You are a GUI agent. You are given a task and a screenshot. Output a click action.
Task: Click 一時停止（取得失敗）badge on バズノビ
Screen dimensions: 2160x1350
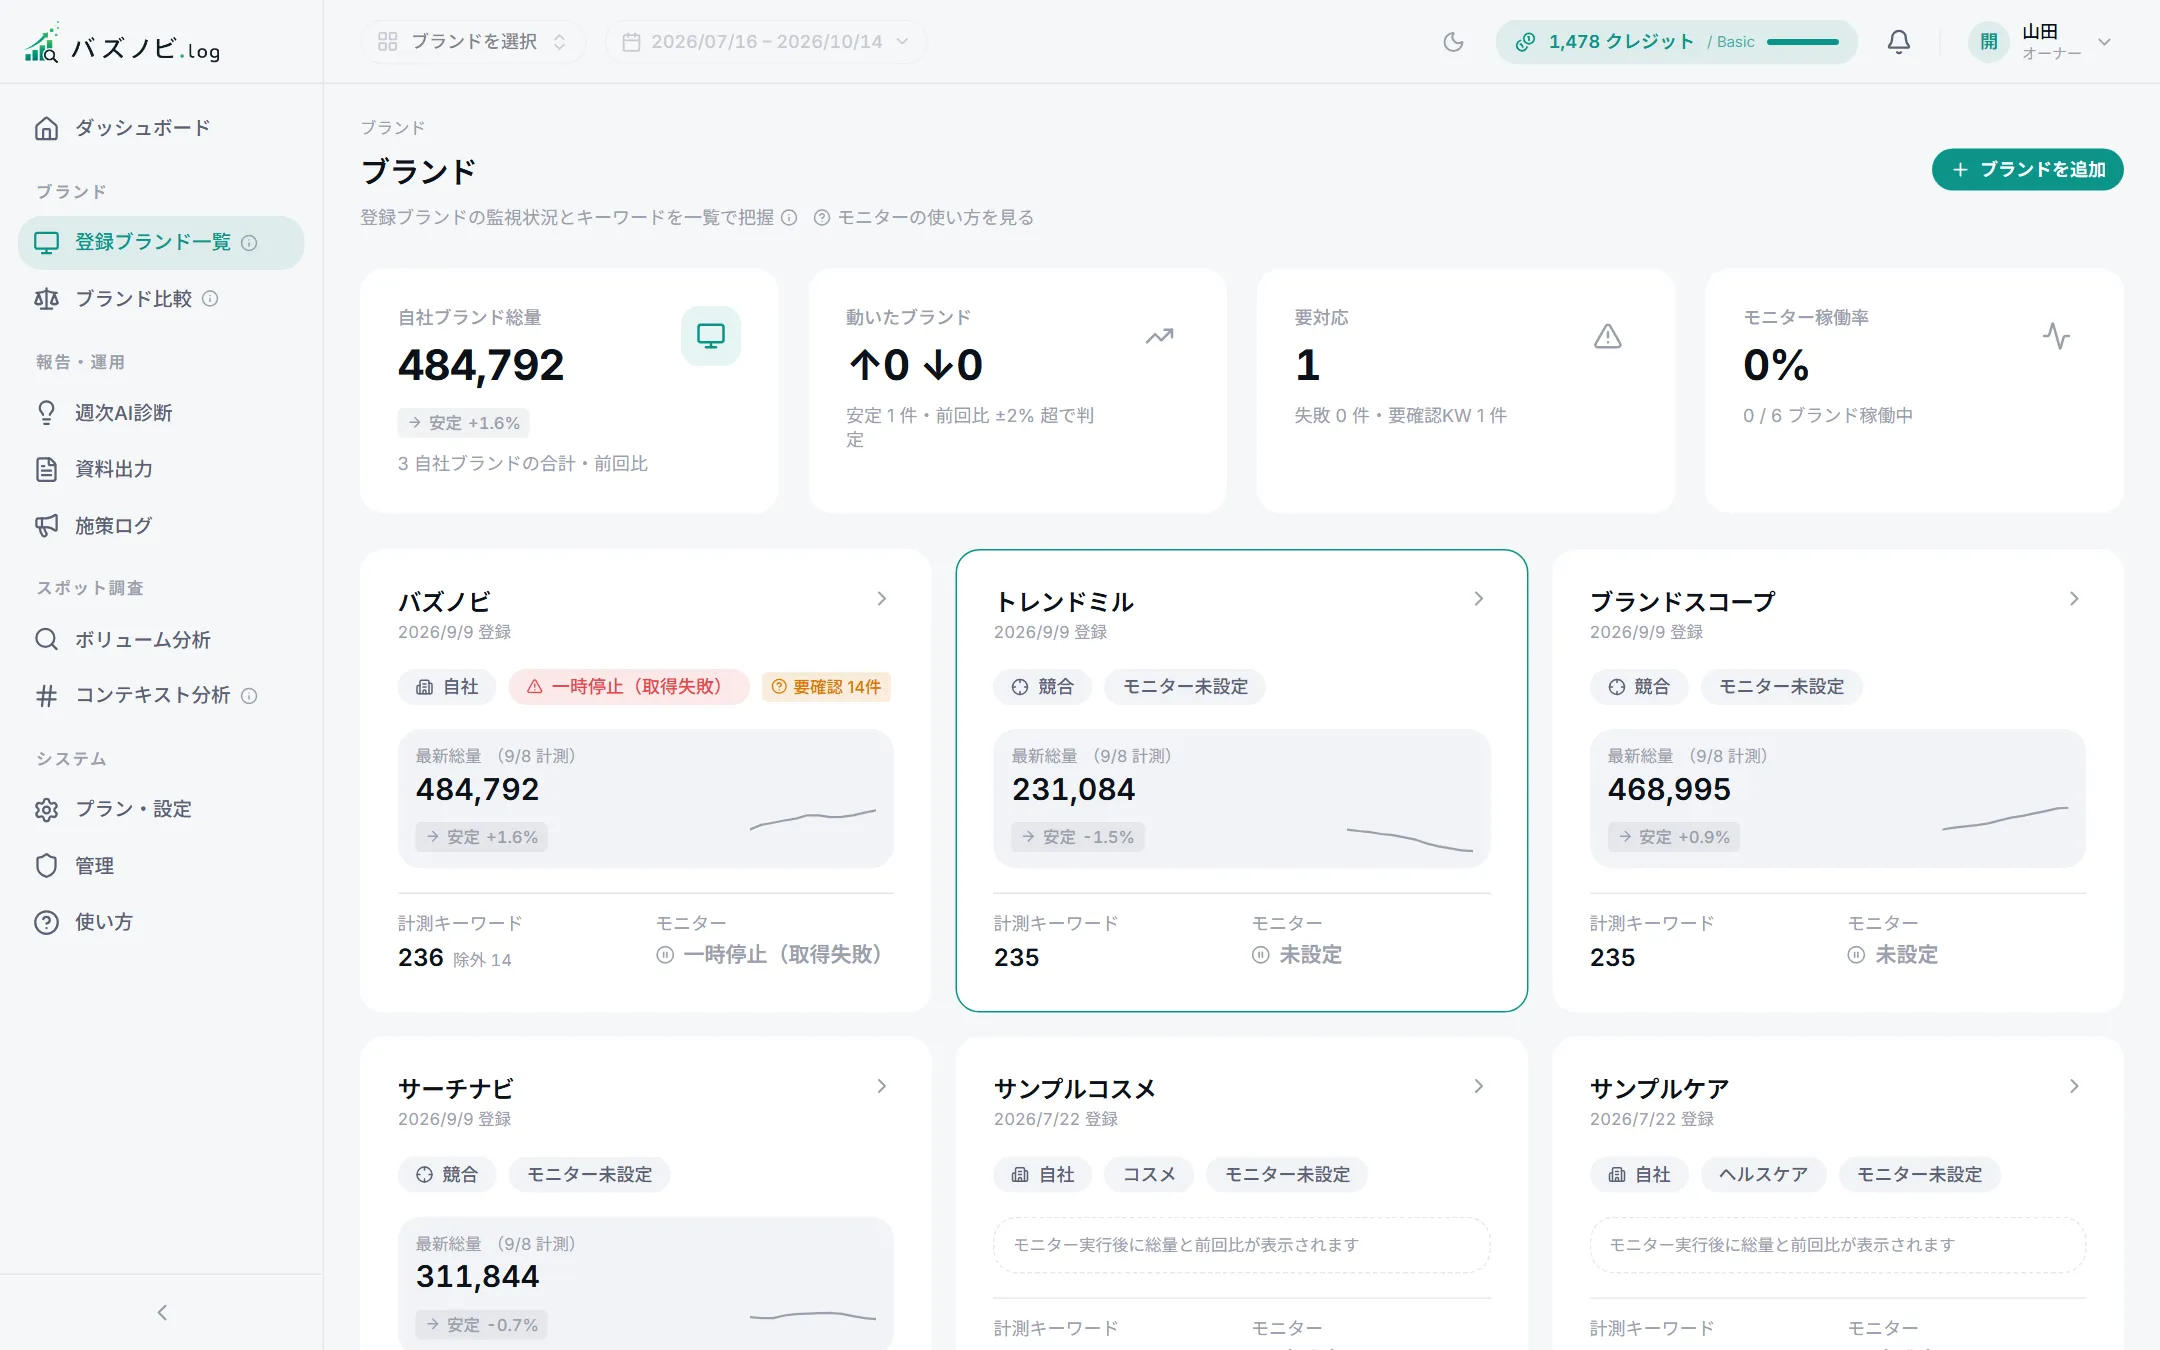click(x=629, y=687)
